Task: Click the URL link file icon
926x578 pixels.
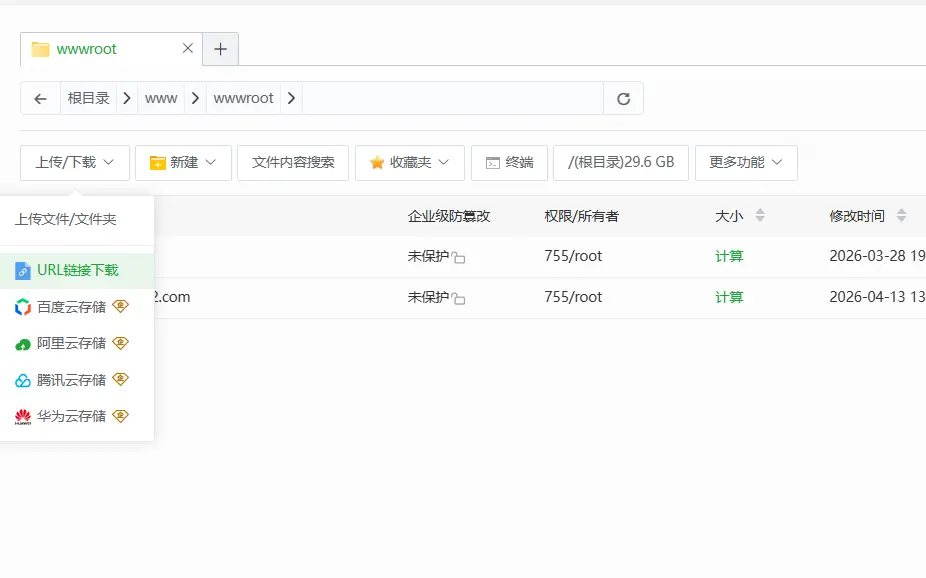Action: (x=22, y=271)
